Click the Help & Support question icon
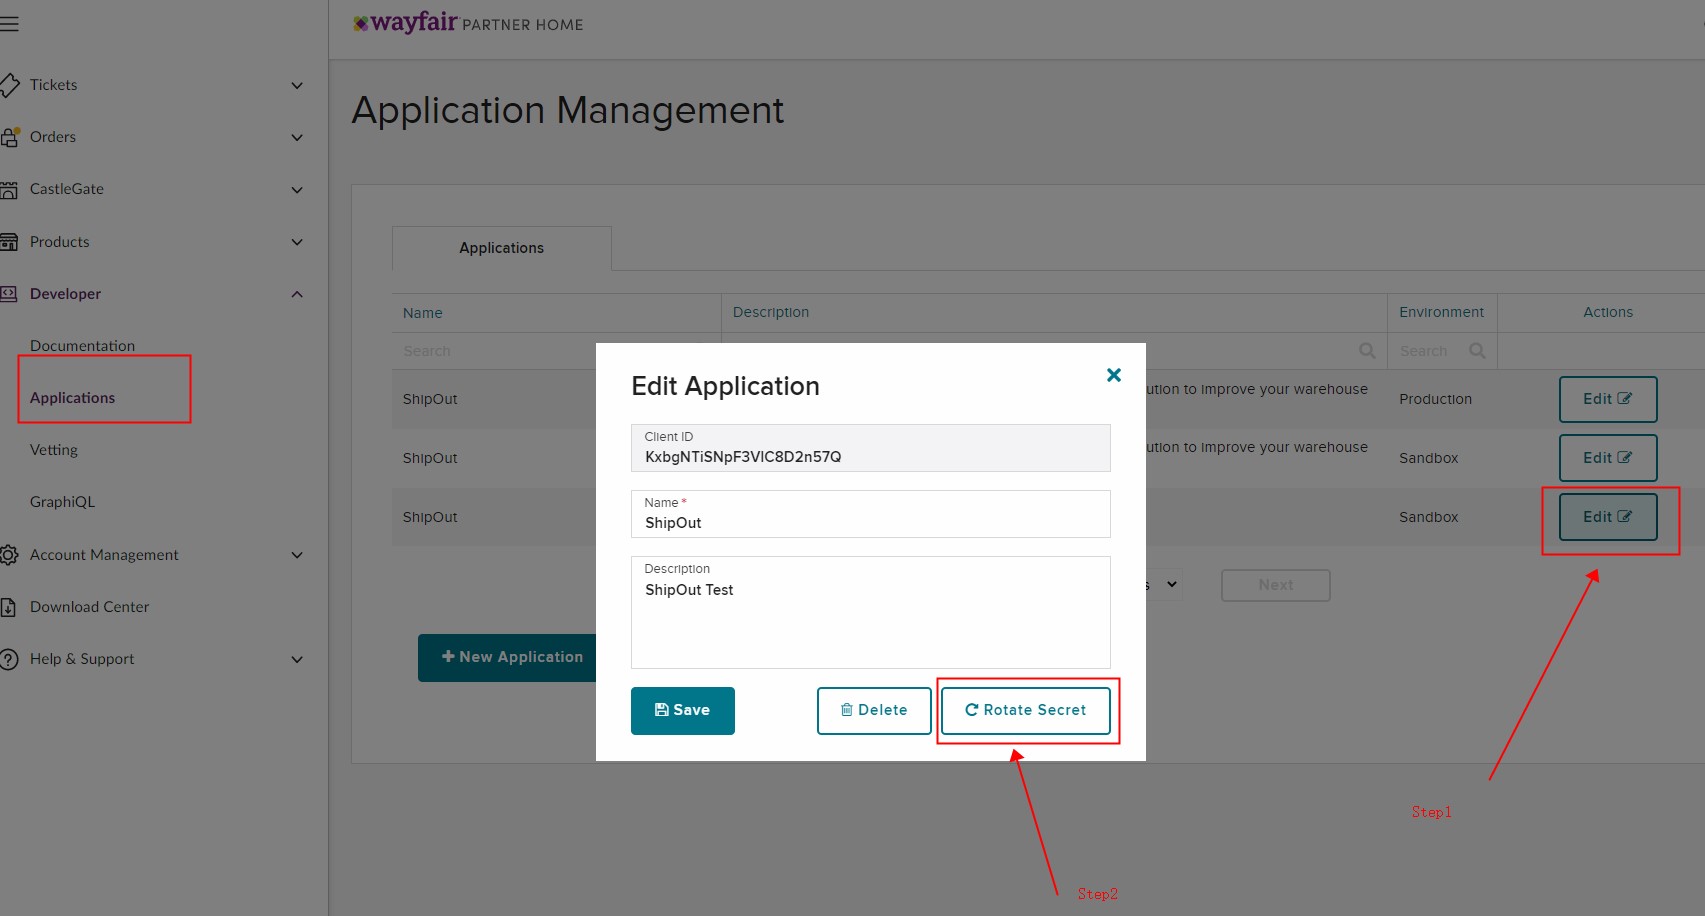 (x=9, y=659)
